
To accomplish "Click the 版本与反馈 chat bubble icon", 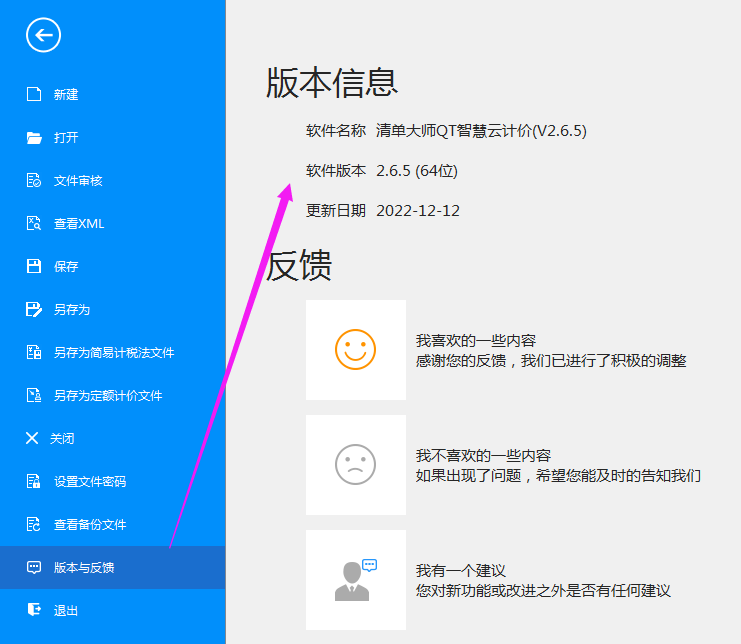I will coord(34,567).
